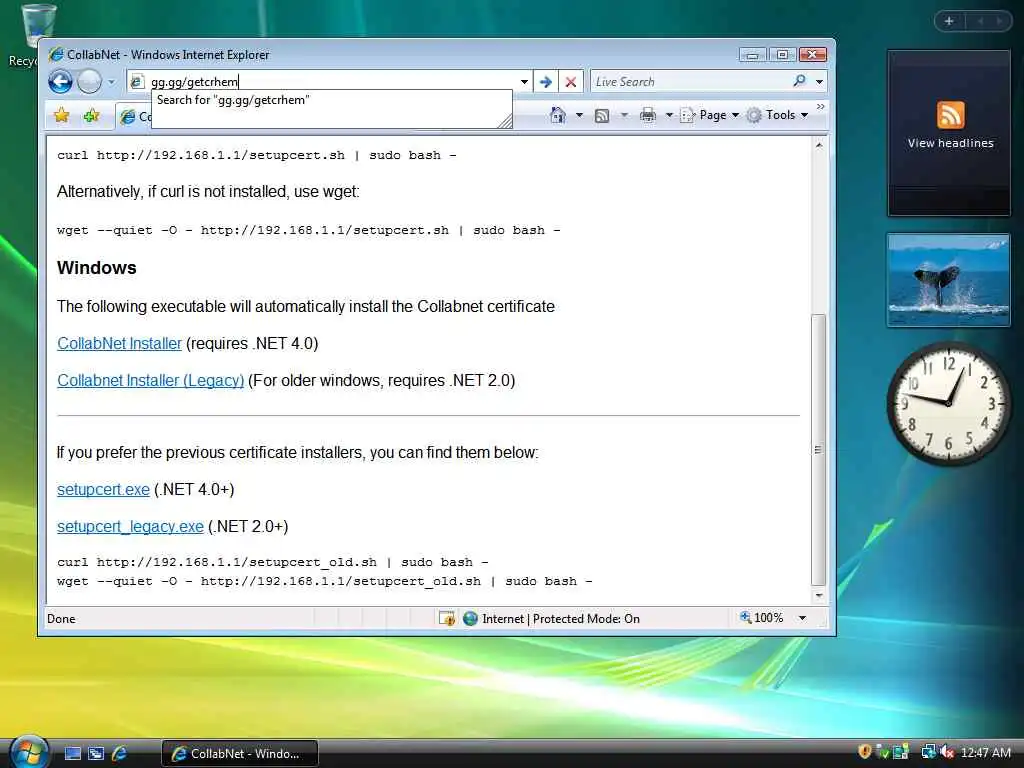1024x768 pixels.
Task: Click the 100% zoom level button
Action: pyautogui.click(x=761, y=618)
